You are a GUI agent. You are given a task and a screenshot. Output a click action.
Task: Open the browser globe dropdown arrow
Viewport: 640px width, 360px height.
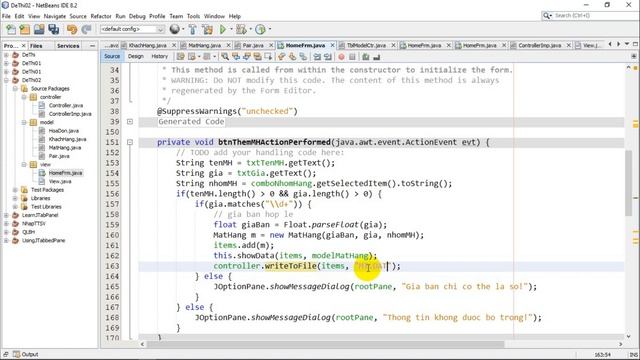[182, 29]
